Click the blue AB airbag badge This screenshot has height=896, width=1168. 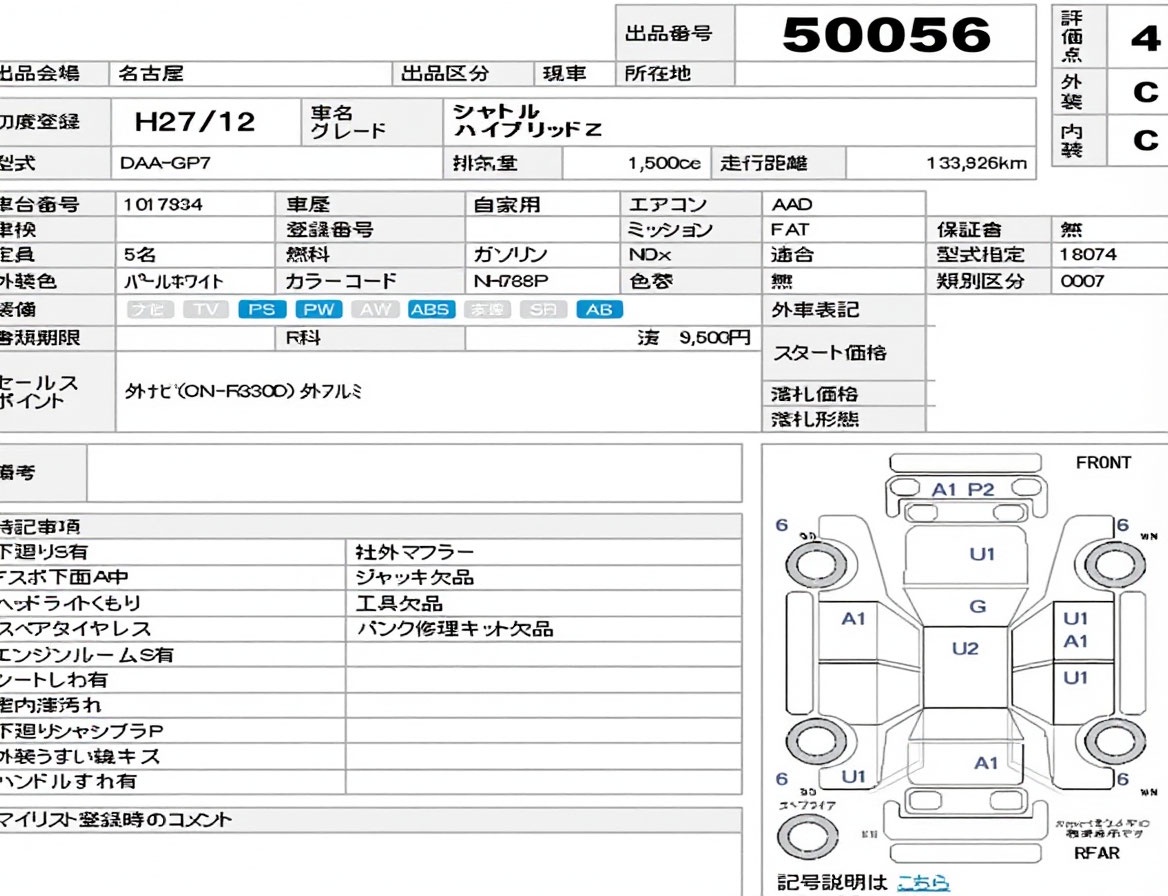click(600, 309)
